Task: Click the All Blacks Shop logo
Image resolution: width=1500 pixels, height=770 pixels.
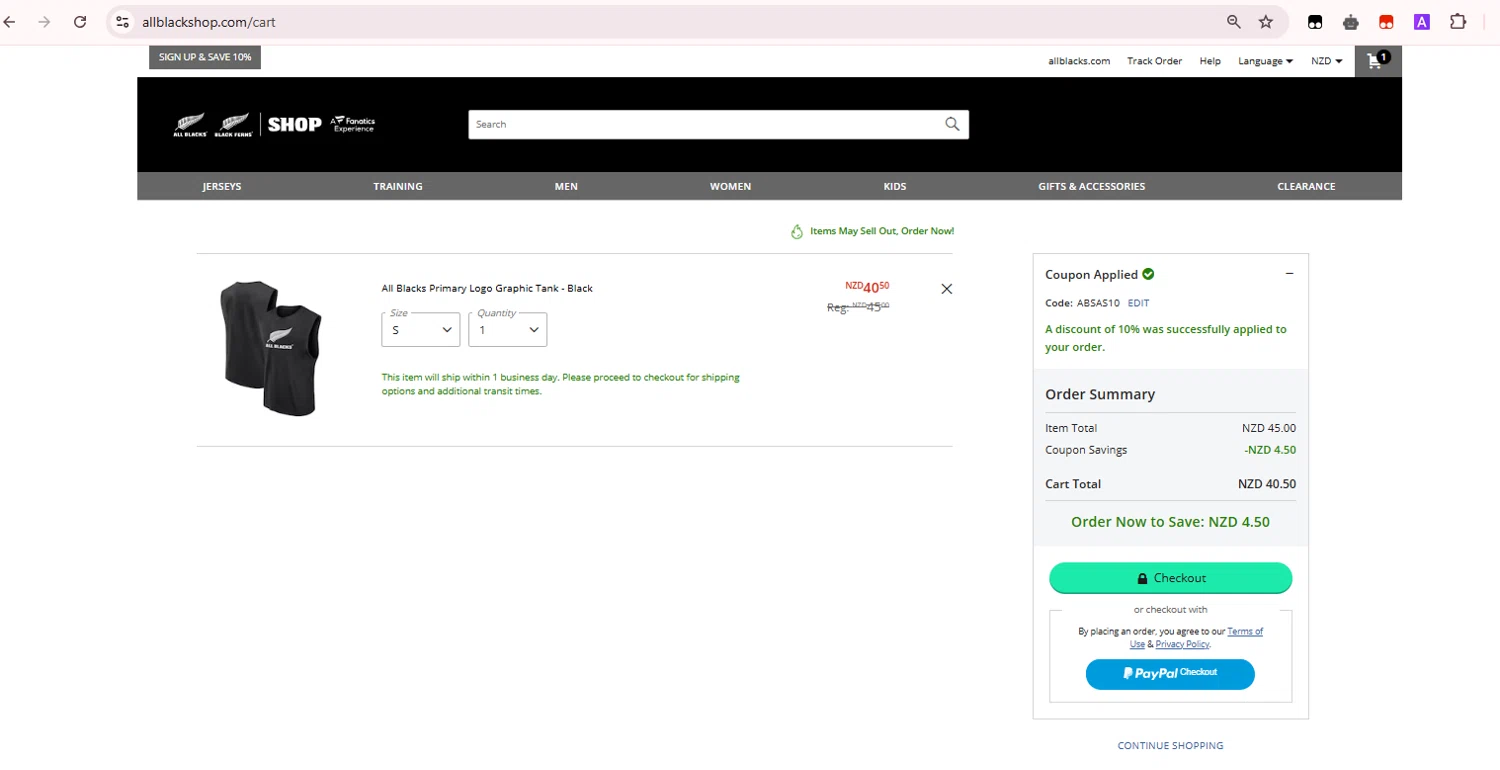Action: (274, 124)
